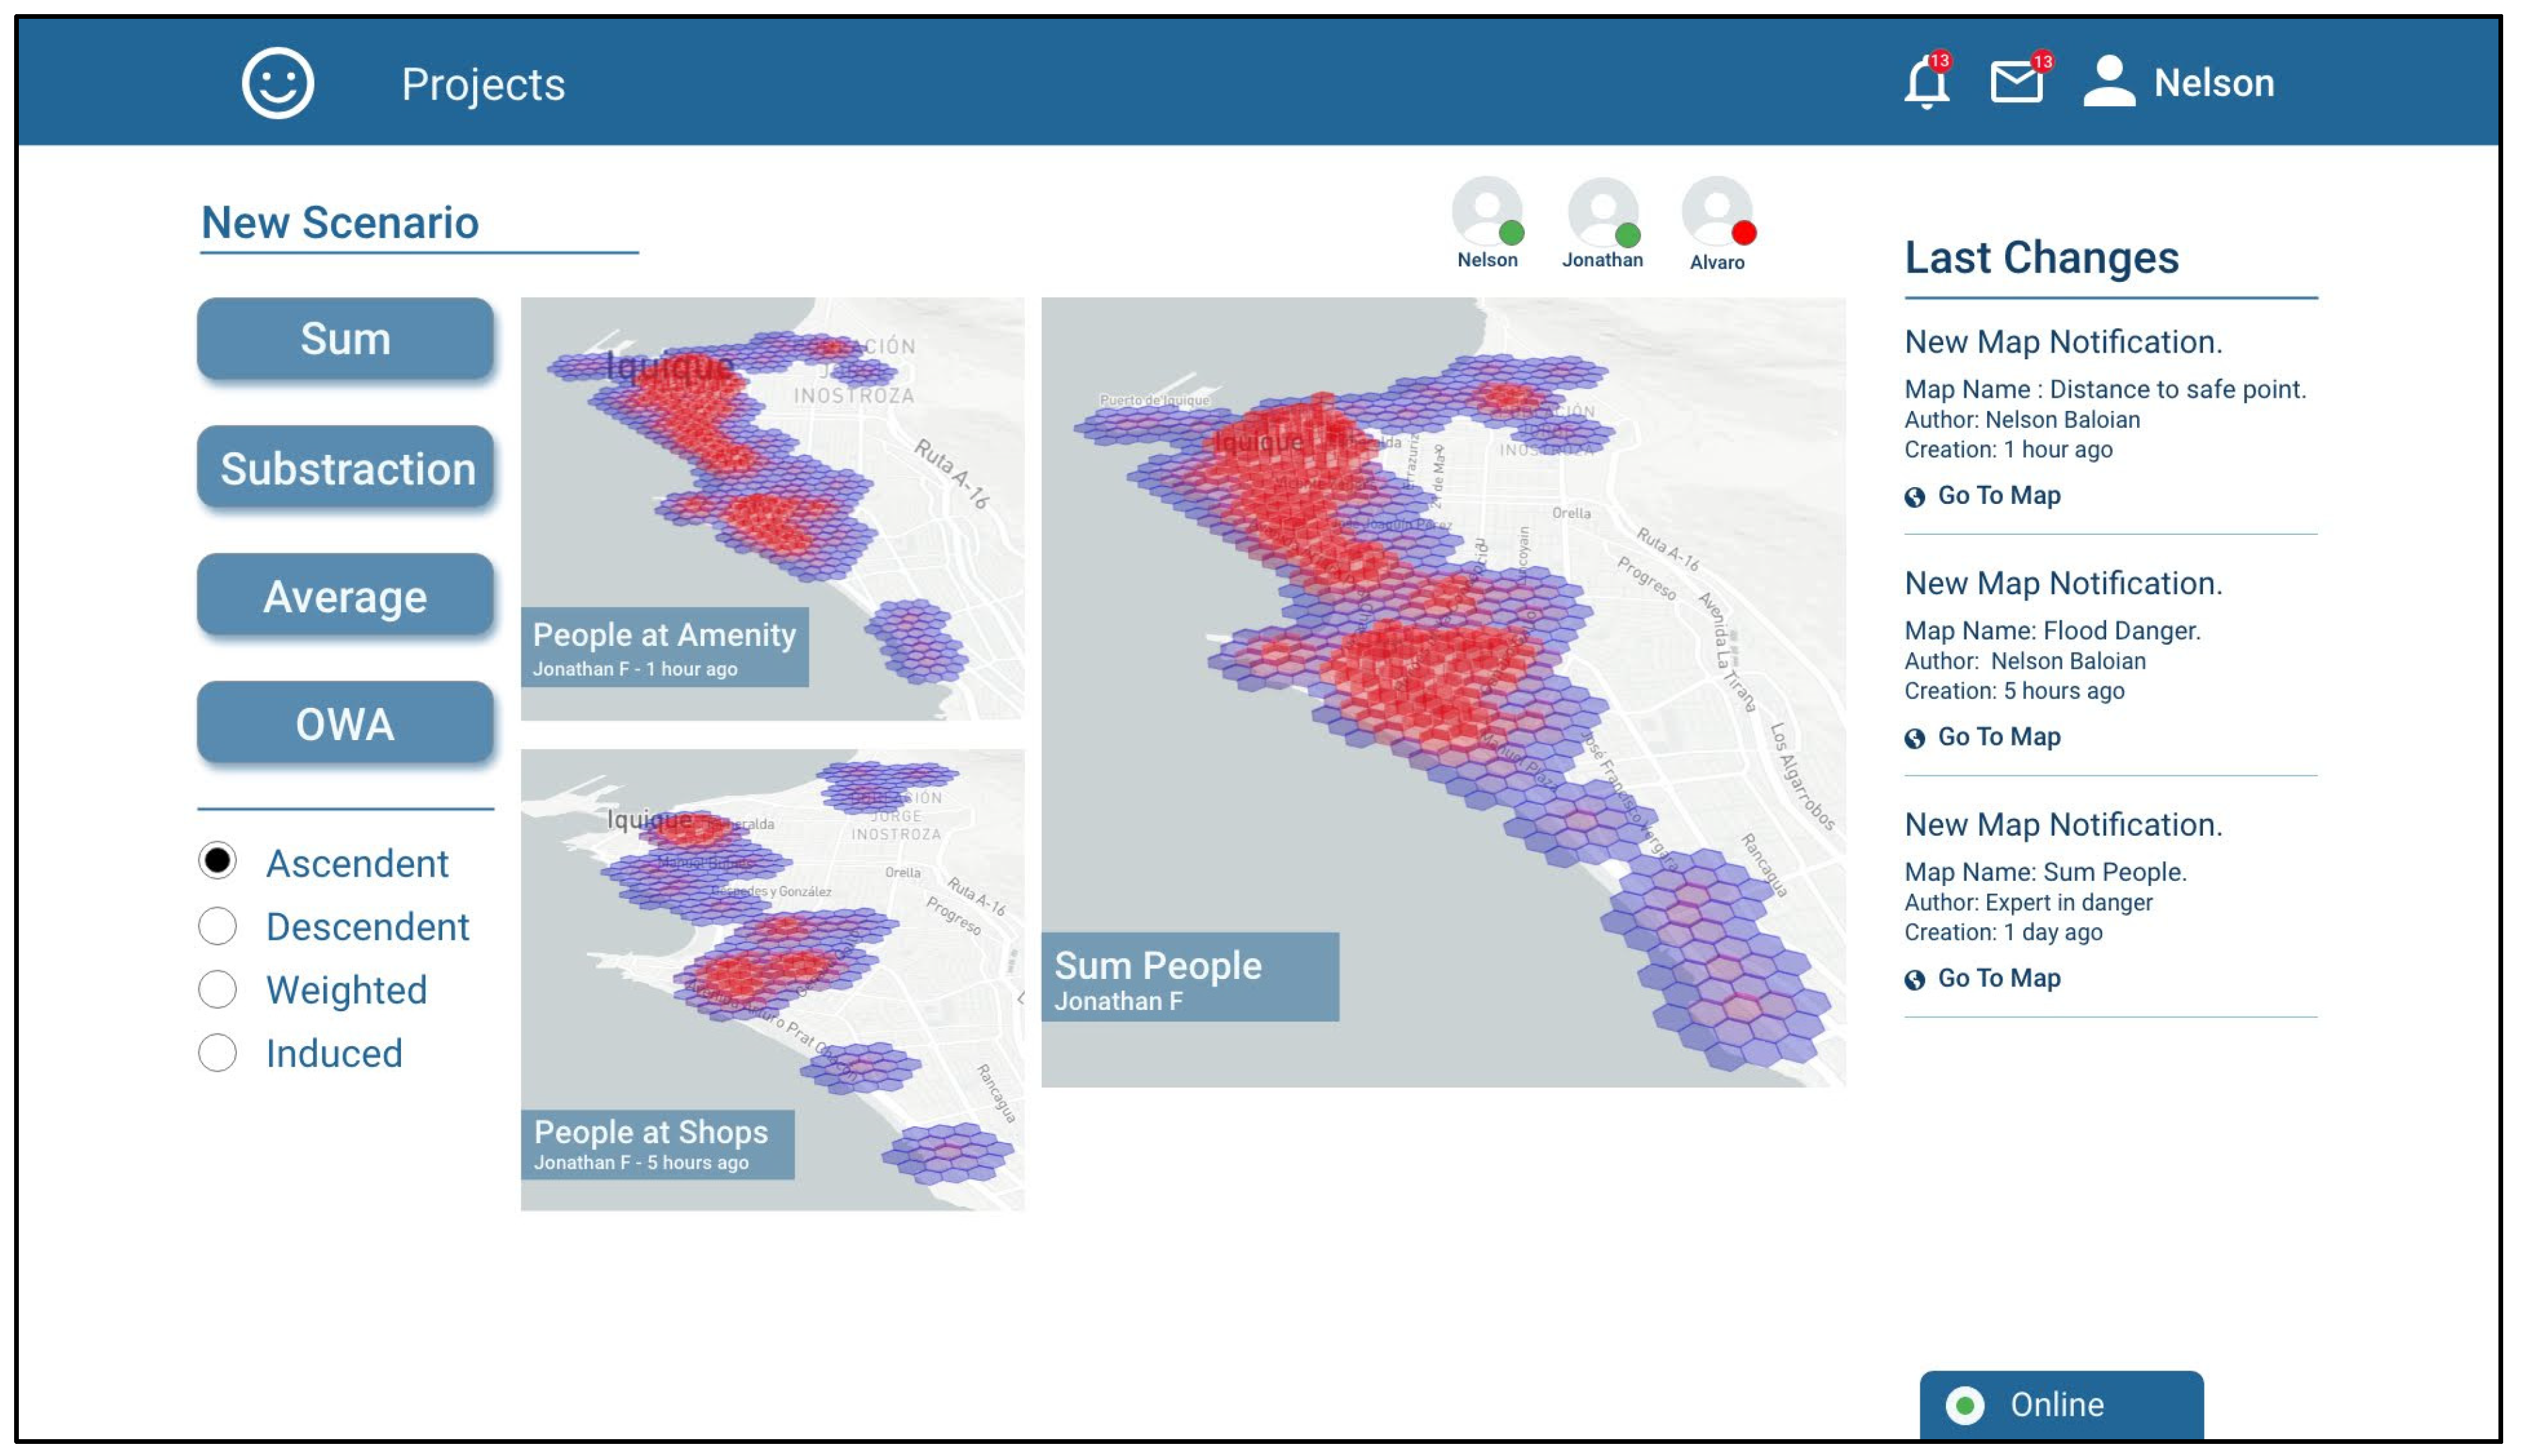The height and width of the screenshot is (1456, 2522).
Task: Click globe icon for Flood Danger map
Action: click(x=1914, y=738)
